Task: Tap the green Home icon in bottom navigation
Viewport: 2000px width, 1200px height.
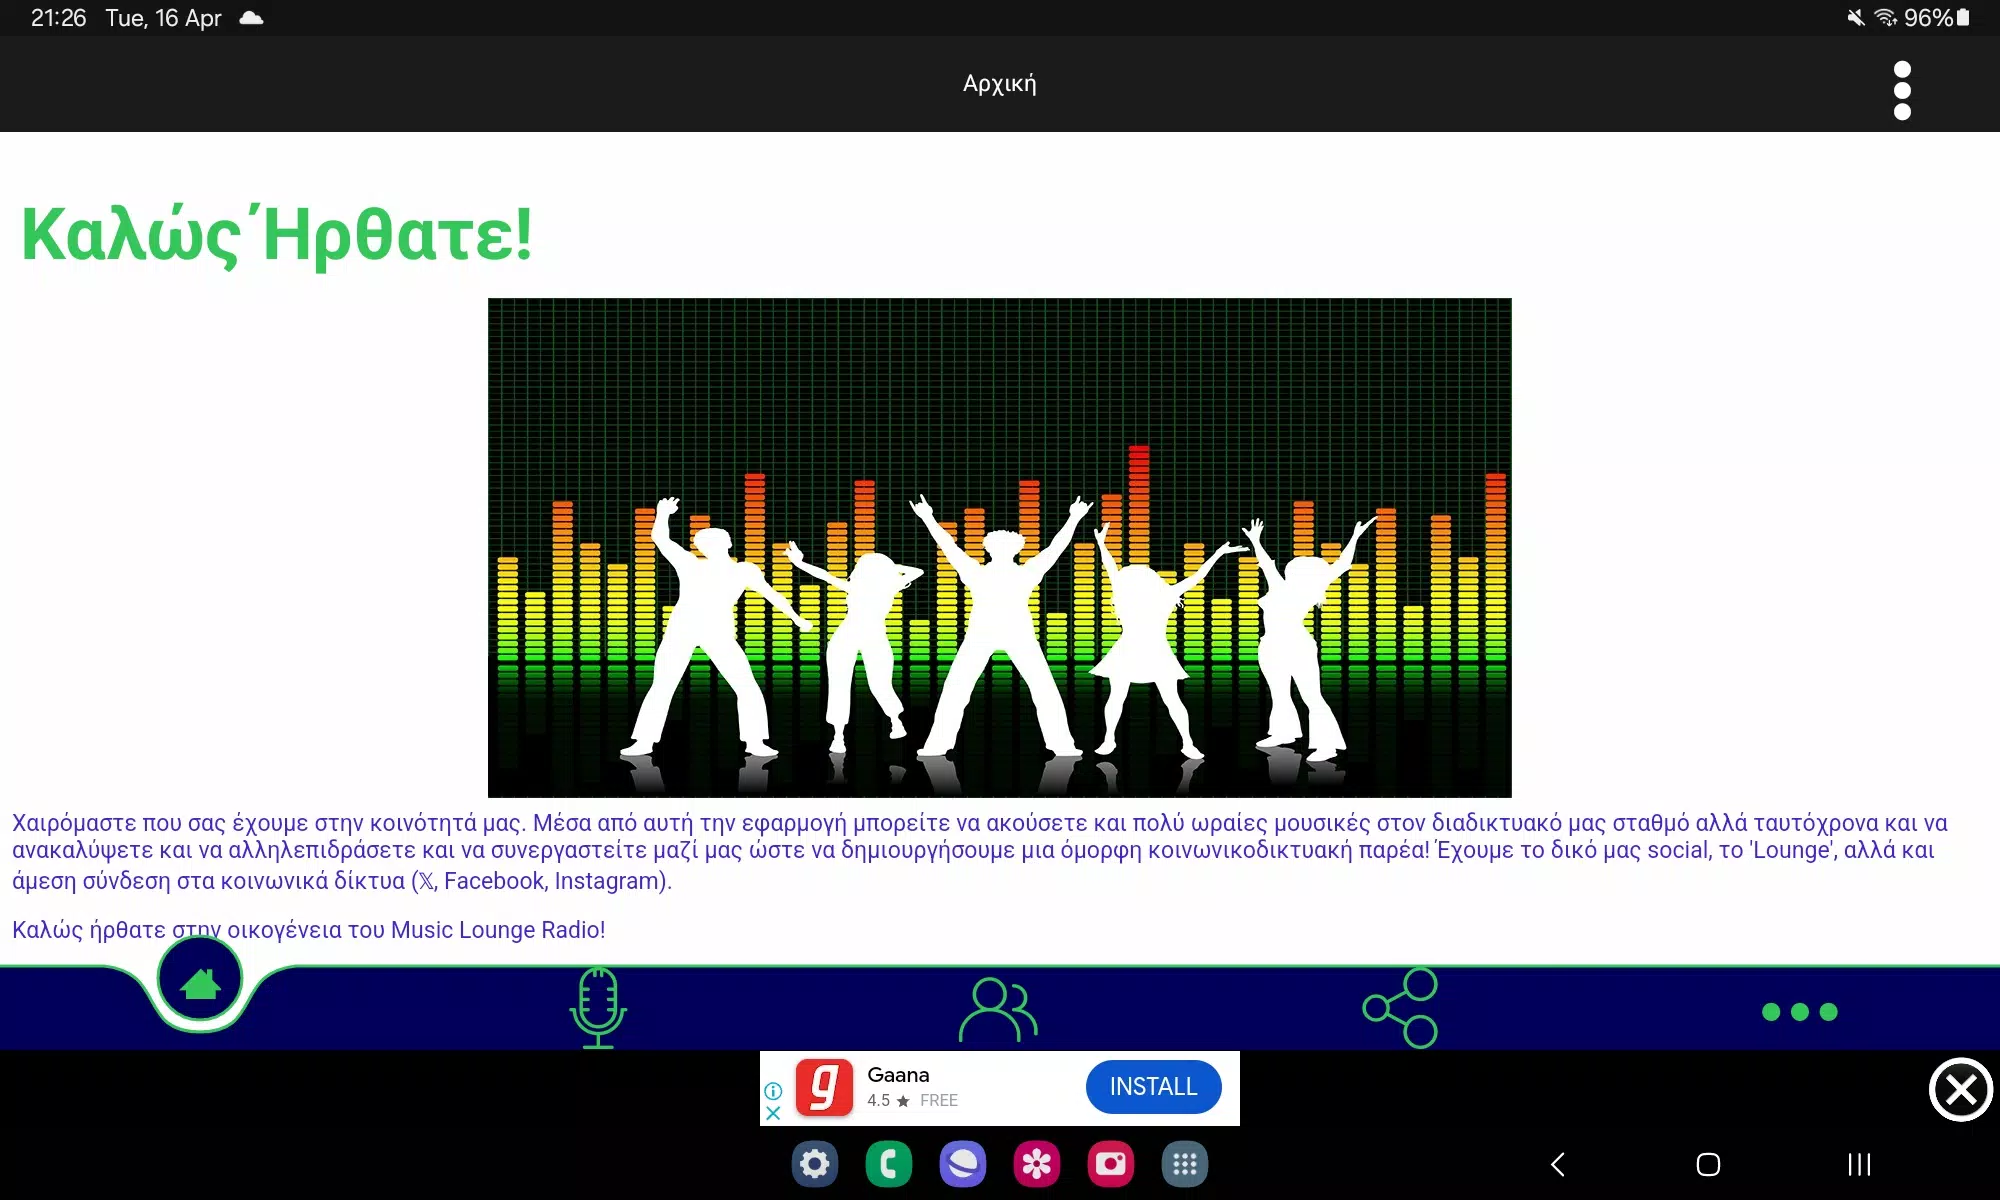Action: tap(200, 983)
